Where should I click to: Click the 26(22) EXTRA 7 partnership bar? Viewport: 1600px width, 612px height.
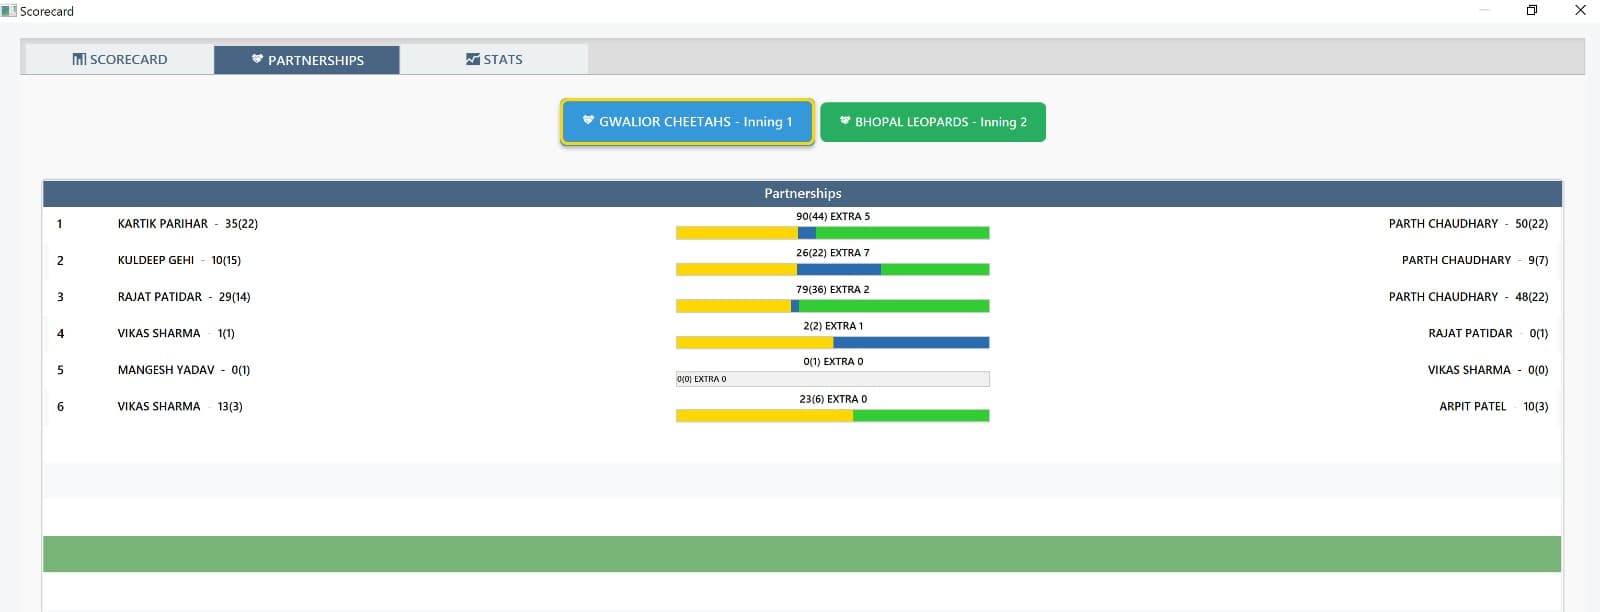833,269
